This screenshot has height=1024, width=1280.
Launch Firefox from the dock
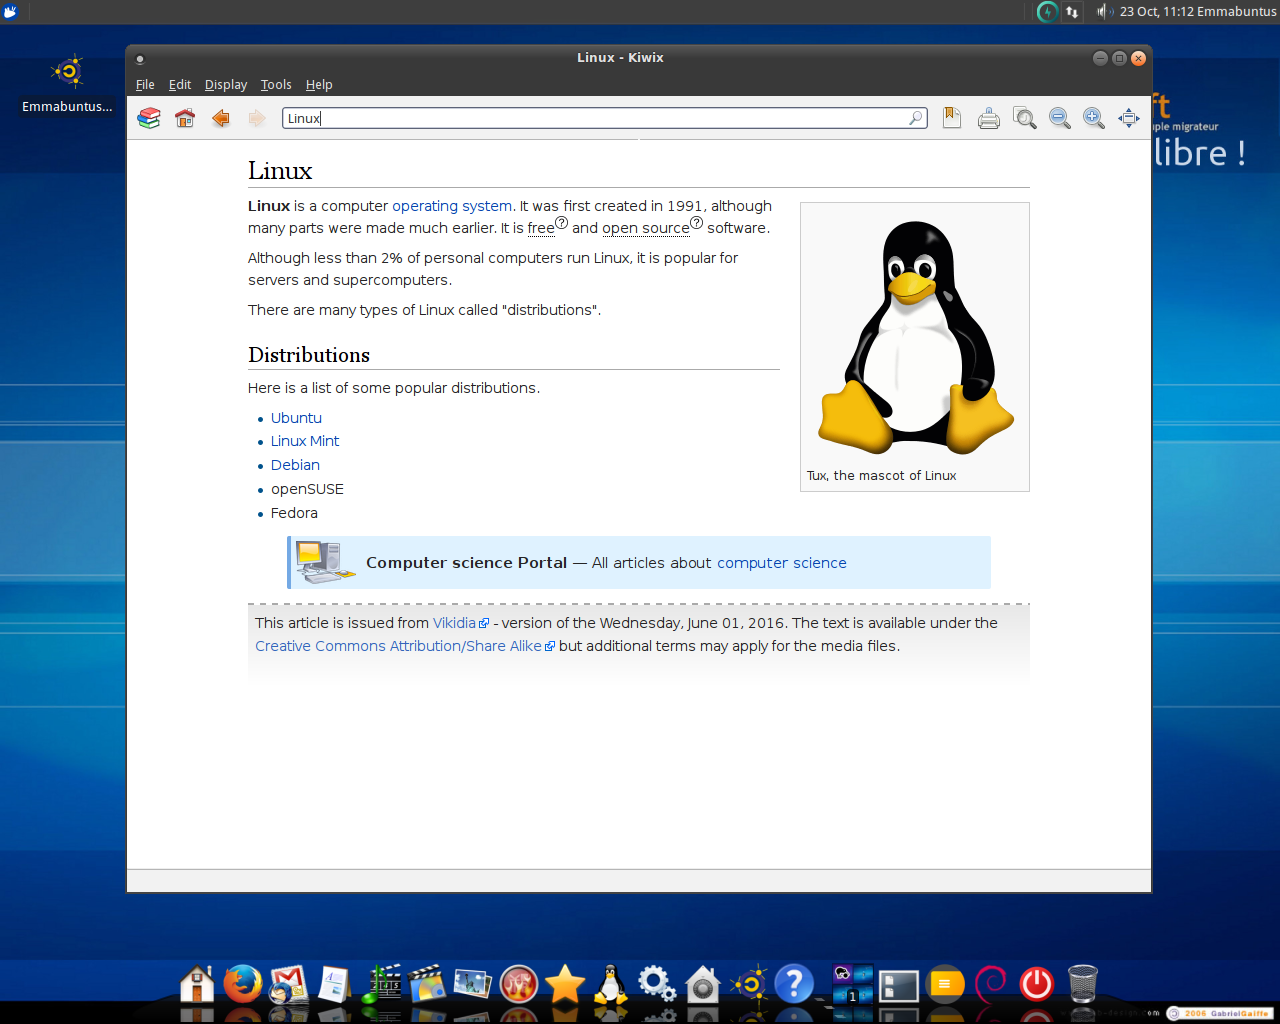pos(243,985)
